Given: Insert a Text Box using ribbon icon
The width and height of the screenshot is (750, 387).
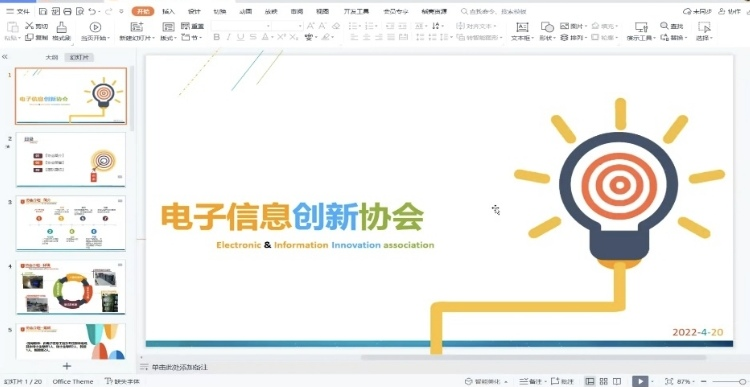Looking at the screenshot, I should (x=522, y=27).
